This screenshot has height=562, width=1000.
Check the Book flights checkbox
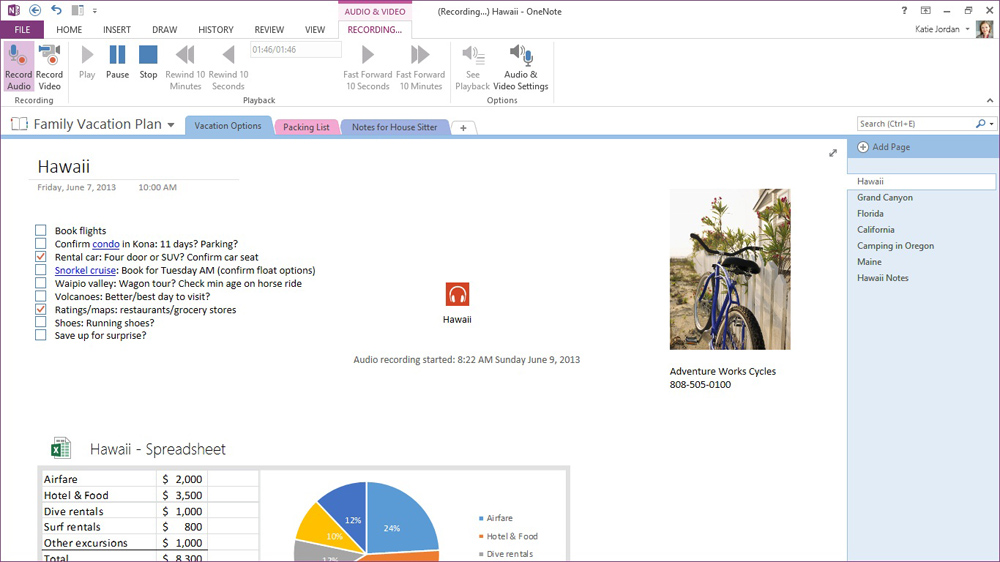click(41, 230)
